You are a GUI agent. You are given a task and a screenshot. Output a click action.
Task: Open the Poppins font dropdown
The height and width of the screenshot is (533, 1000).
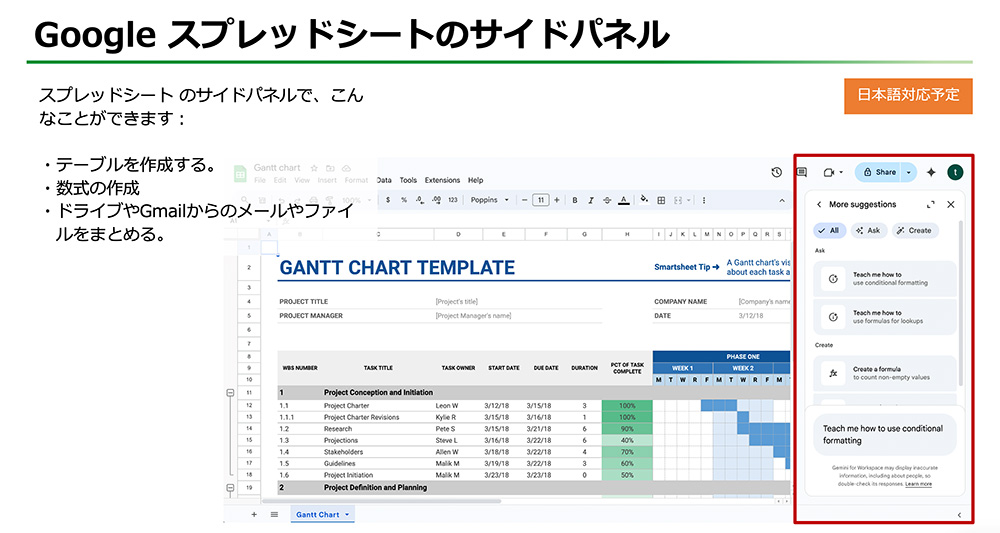point(490,200)
